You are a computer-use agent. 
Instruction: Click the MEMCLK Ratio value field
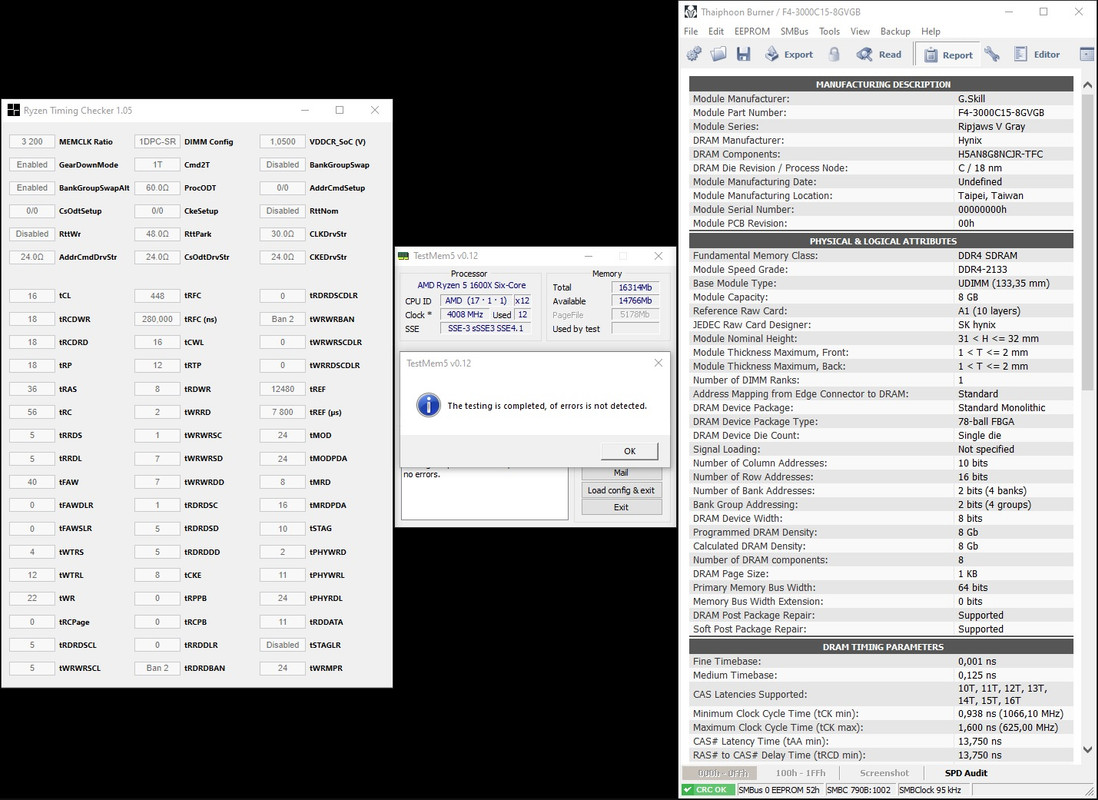coord(32,142)
